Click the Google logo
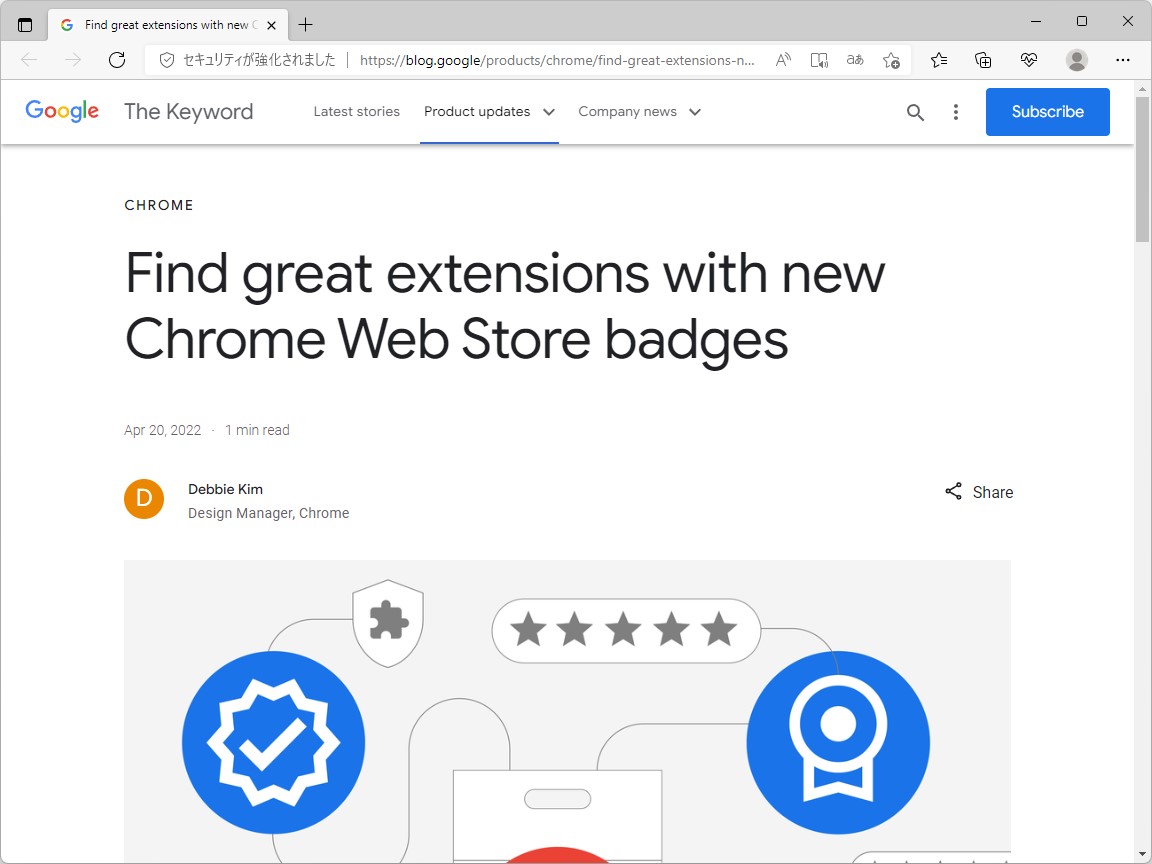Screen dimensions: 1152x864 coord(62,111)
